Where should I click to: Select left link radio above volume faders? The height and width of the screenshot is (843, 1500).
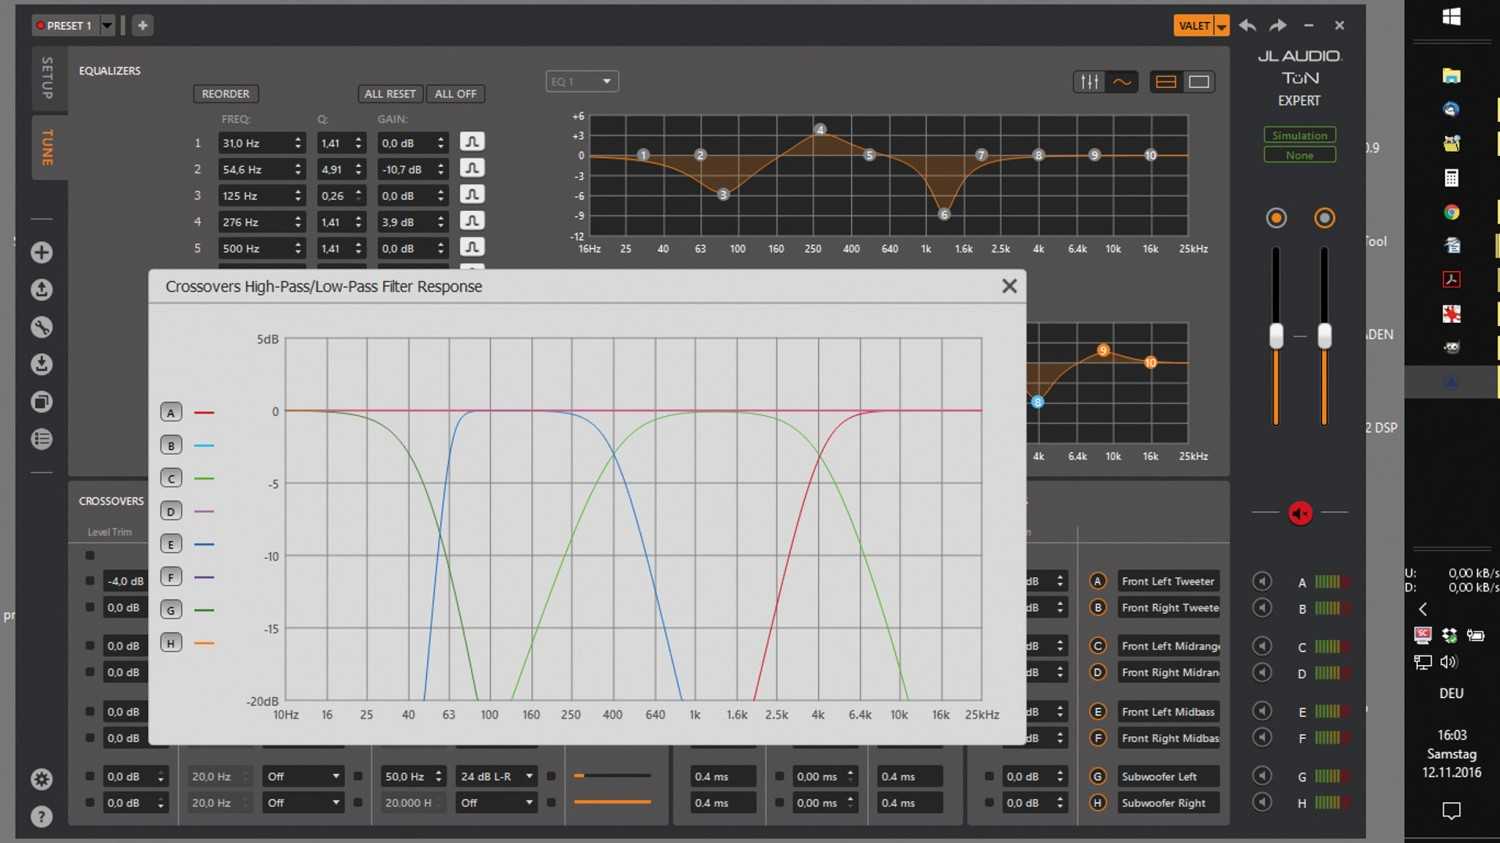[x=1276, y=218]
